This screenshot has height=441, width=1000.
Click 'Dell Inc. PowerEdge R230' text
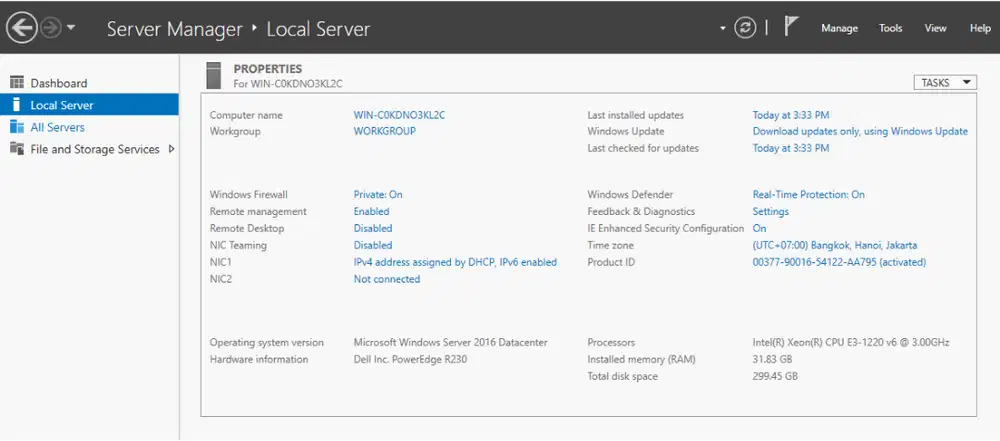point(410,359)
